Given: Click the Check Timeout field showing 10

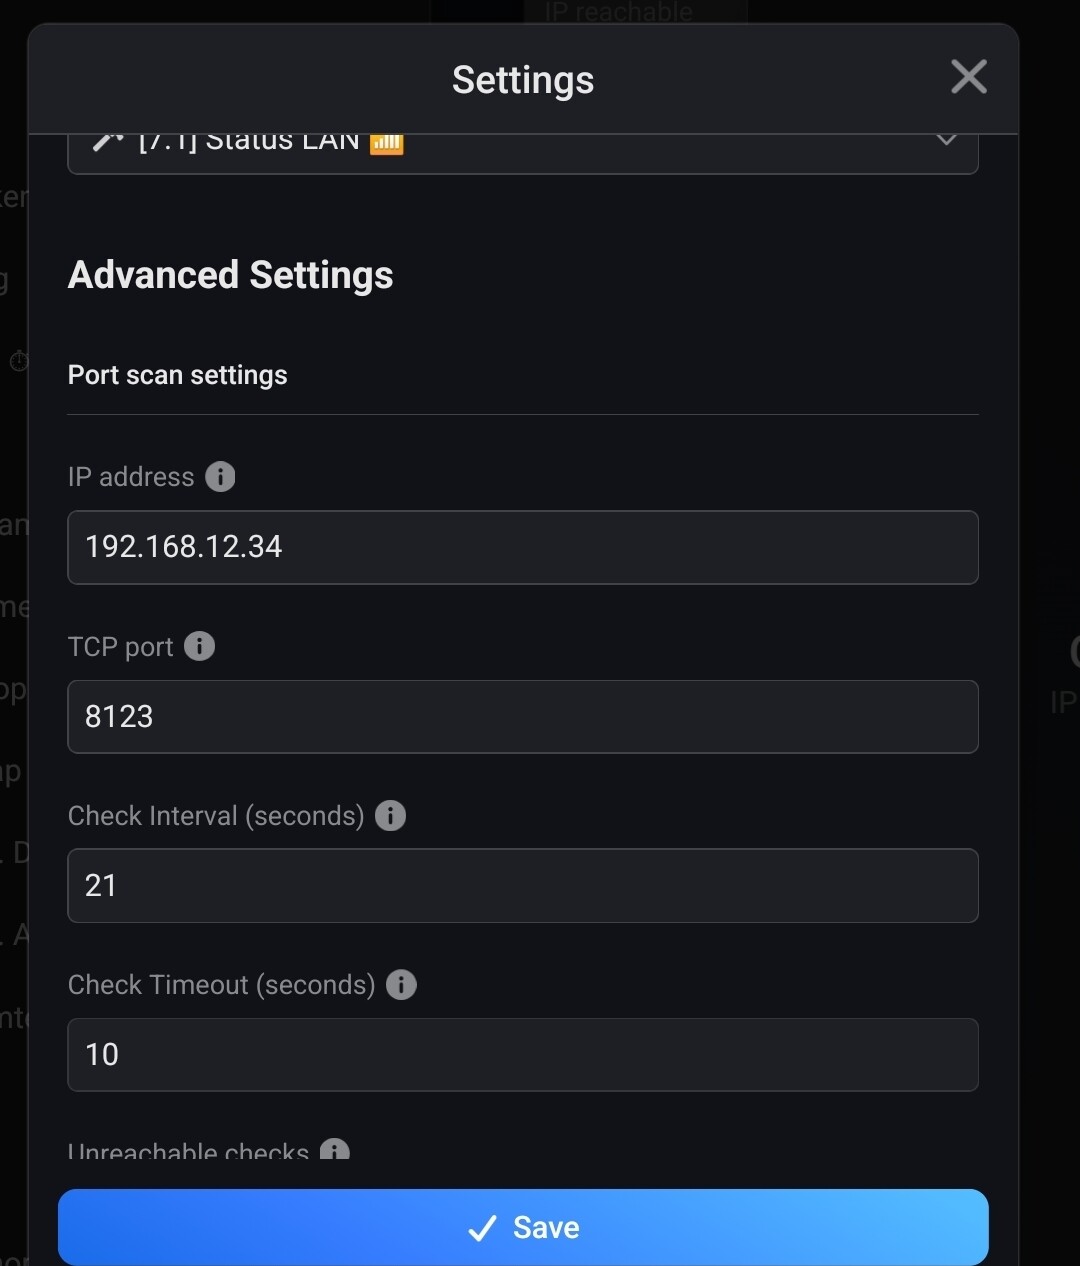Looking at the screenshot, I should [x=522, y=1054].
